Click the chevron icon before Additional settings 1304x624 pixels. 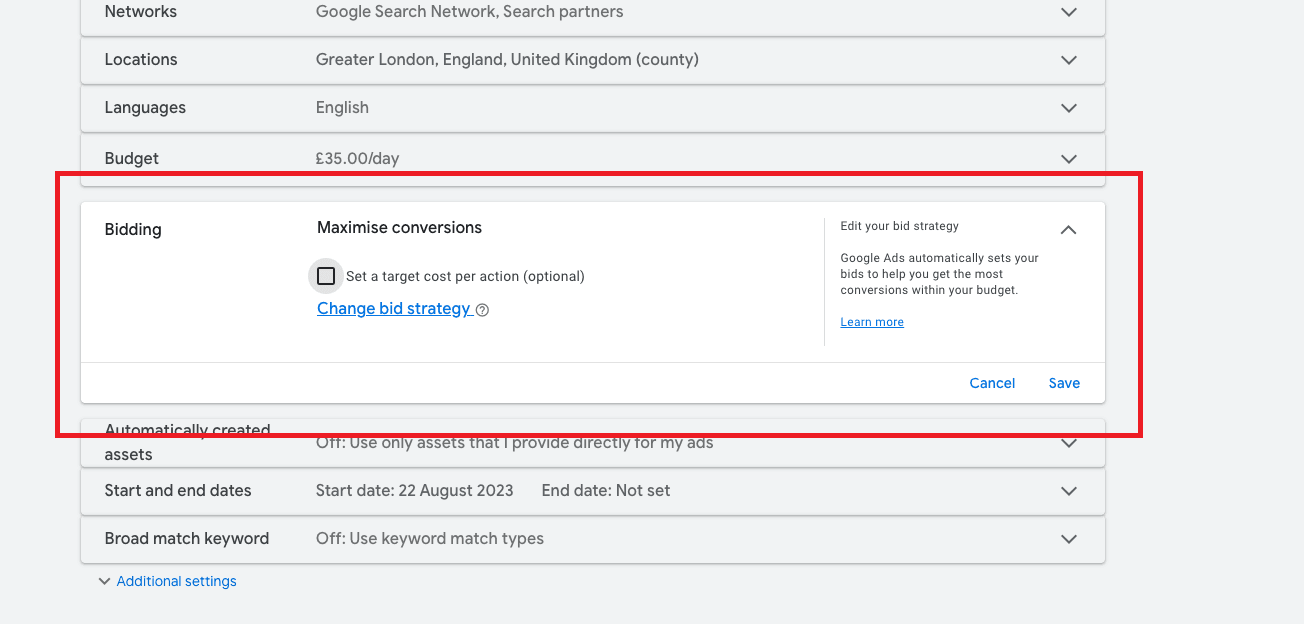[104, 581]
